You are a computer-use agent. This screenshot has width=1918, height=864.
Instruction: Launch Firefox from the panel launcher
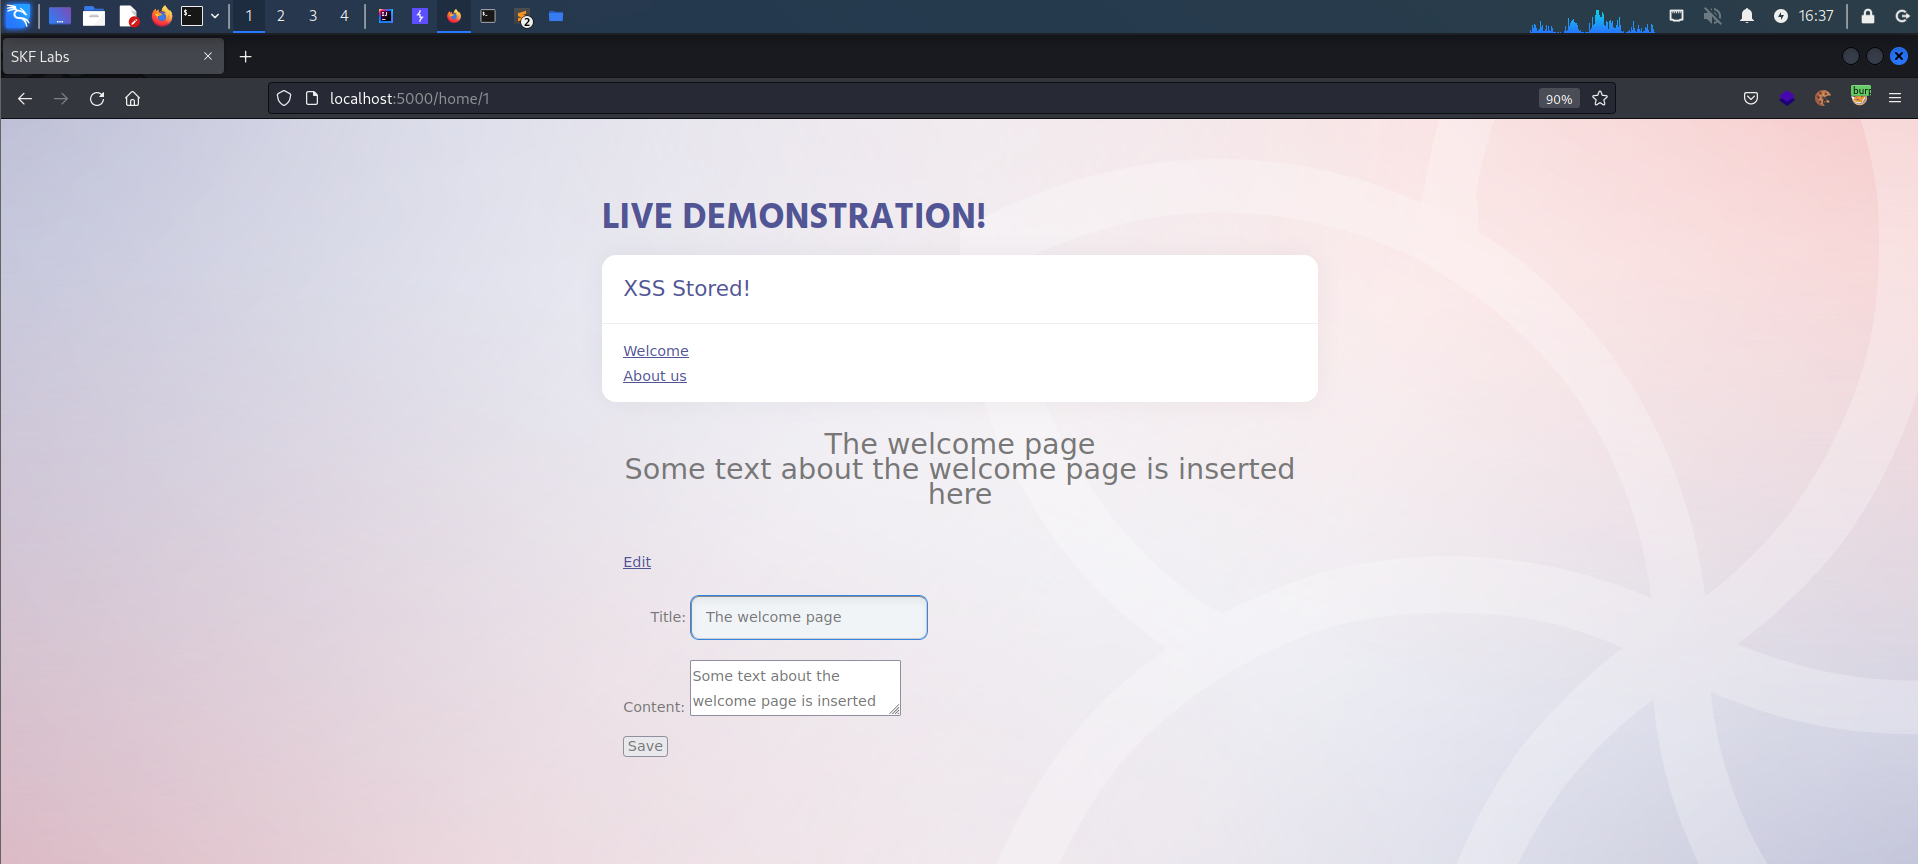click(x=161, y=16)
